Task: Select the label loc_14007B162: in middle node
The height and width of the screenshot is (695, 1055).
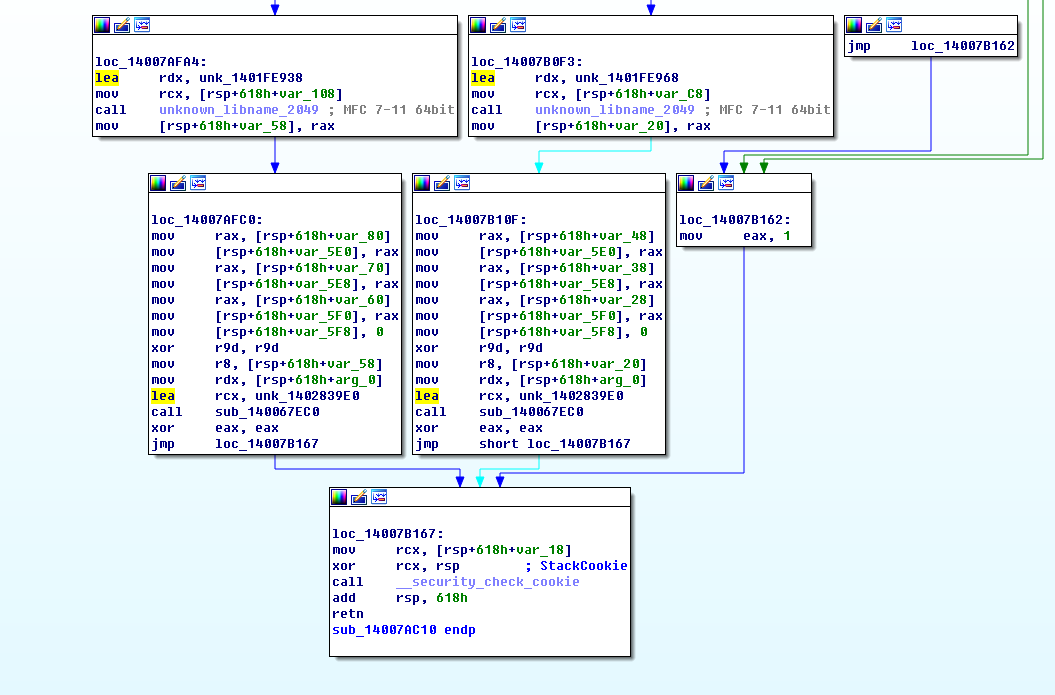Action: coord(735,220)
